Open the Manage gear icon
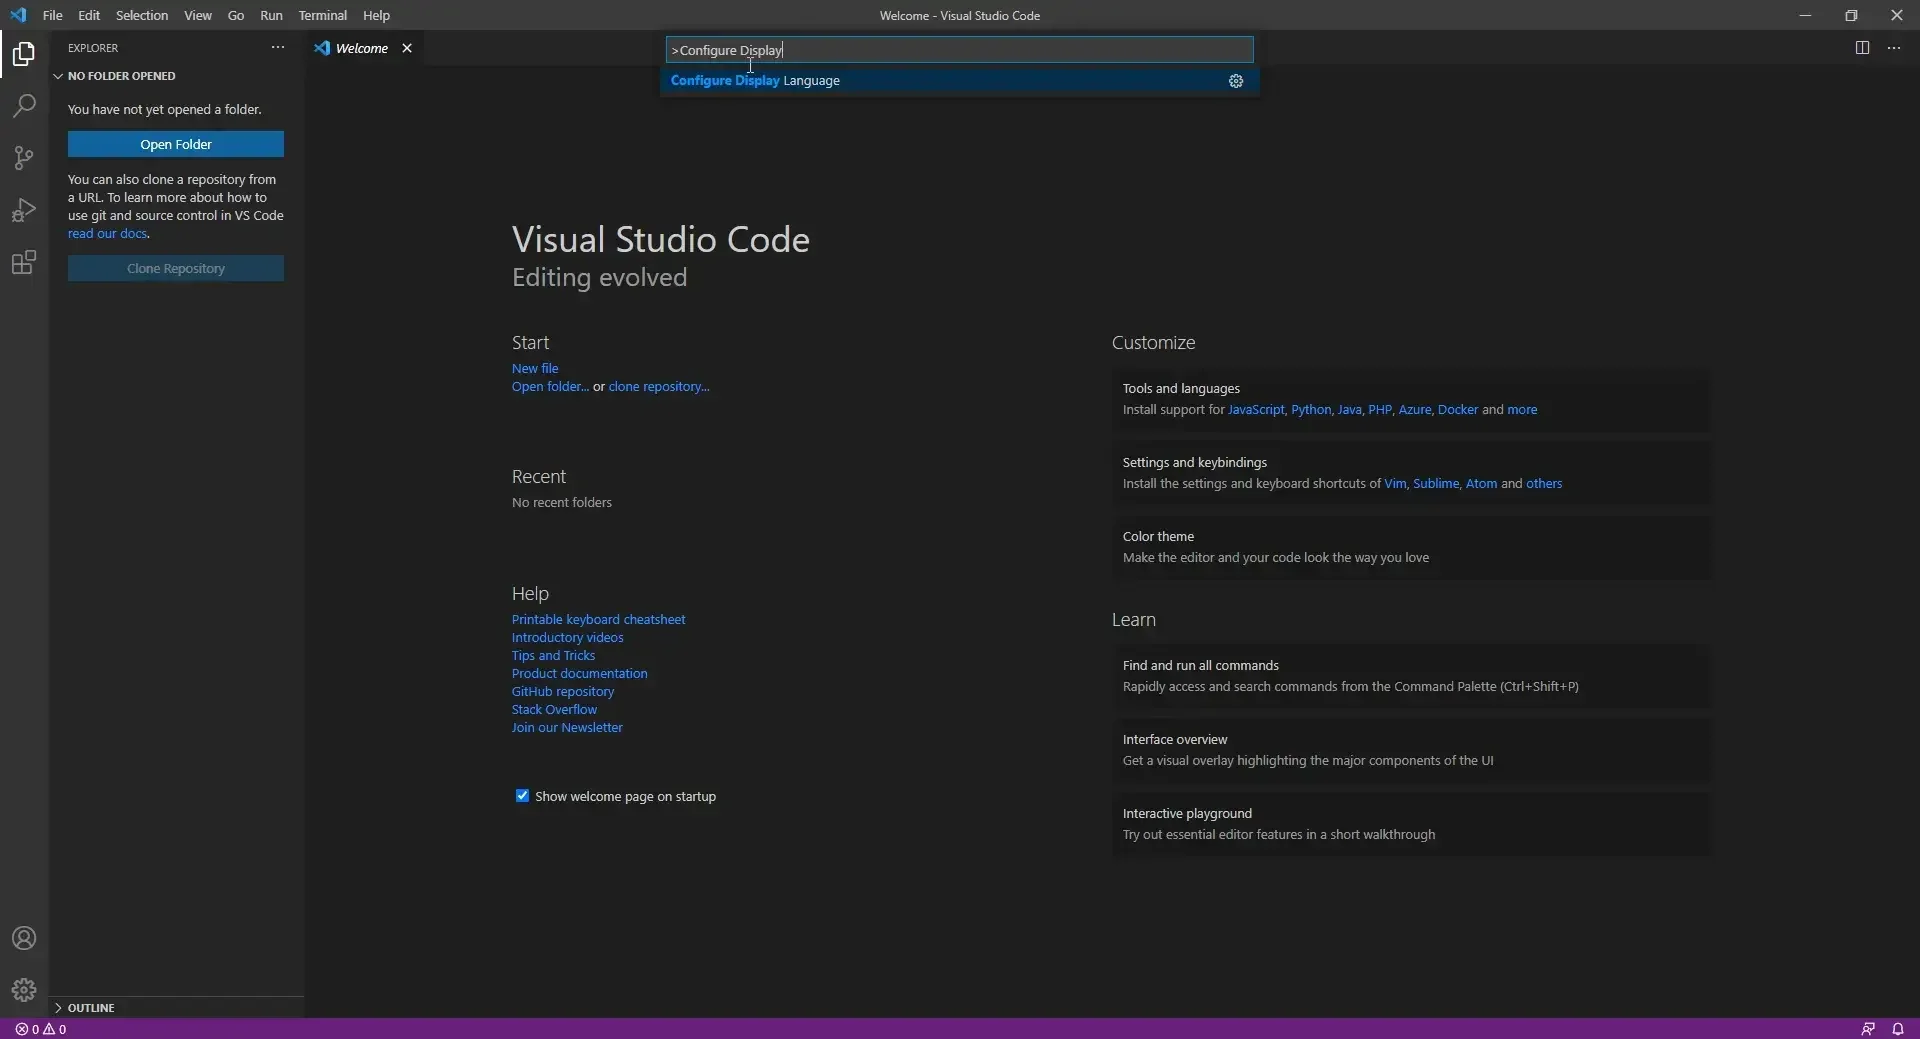The image size is (1920, 1039). (x=23, y=991)
